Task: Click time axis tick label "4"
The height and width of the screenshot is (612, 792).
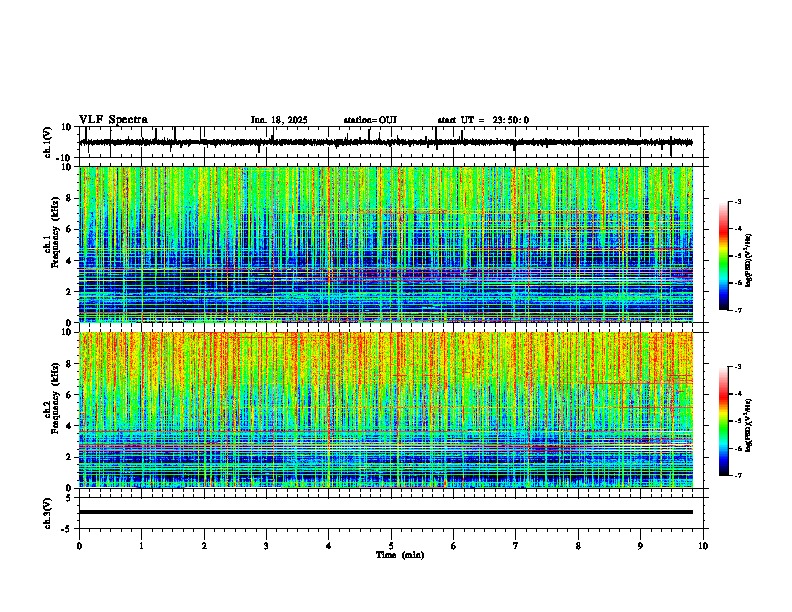Action: coord(329,546)
